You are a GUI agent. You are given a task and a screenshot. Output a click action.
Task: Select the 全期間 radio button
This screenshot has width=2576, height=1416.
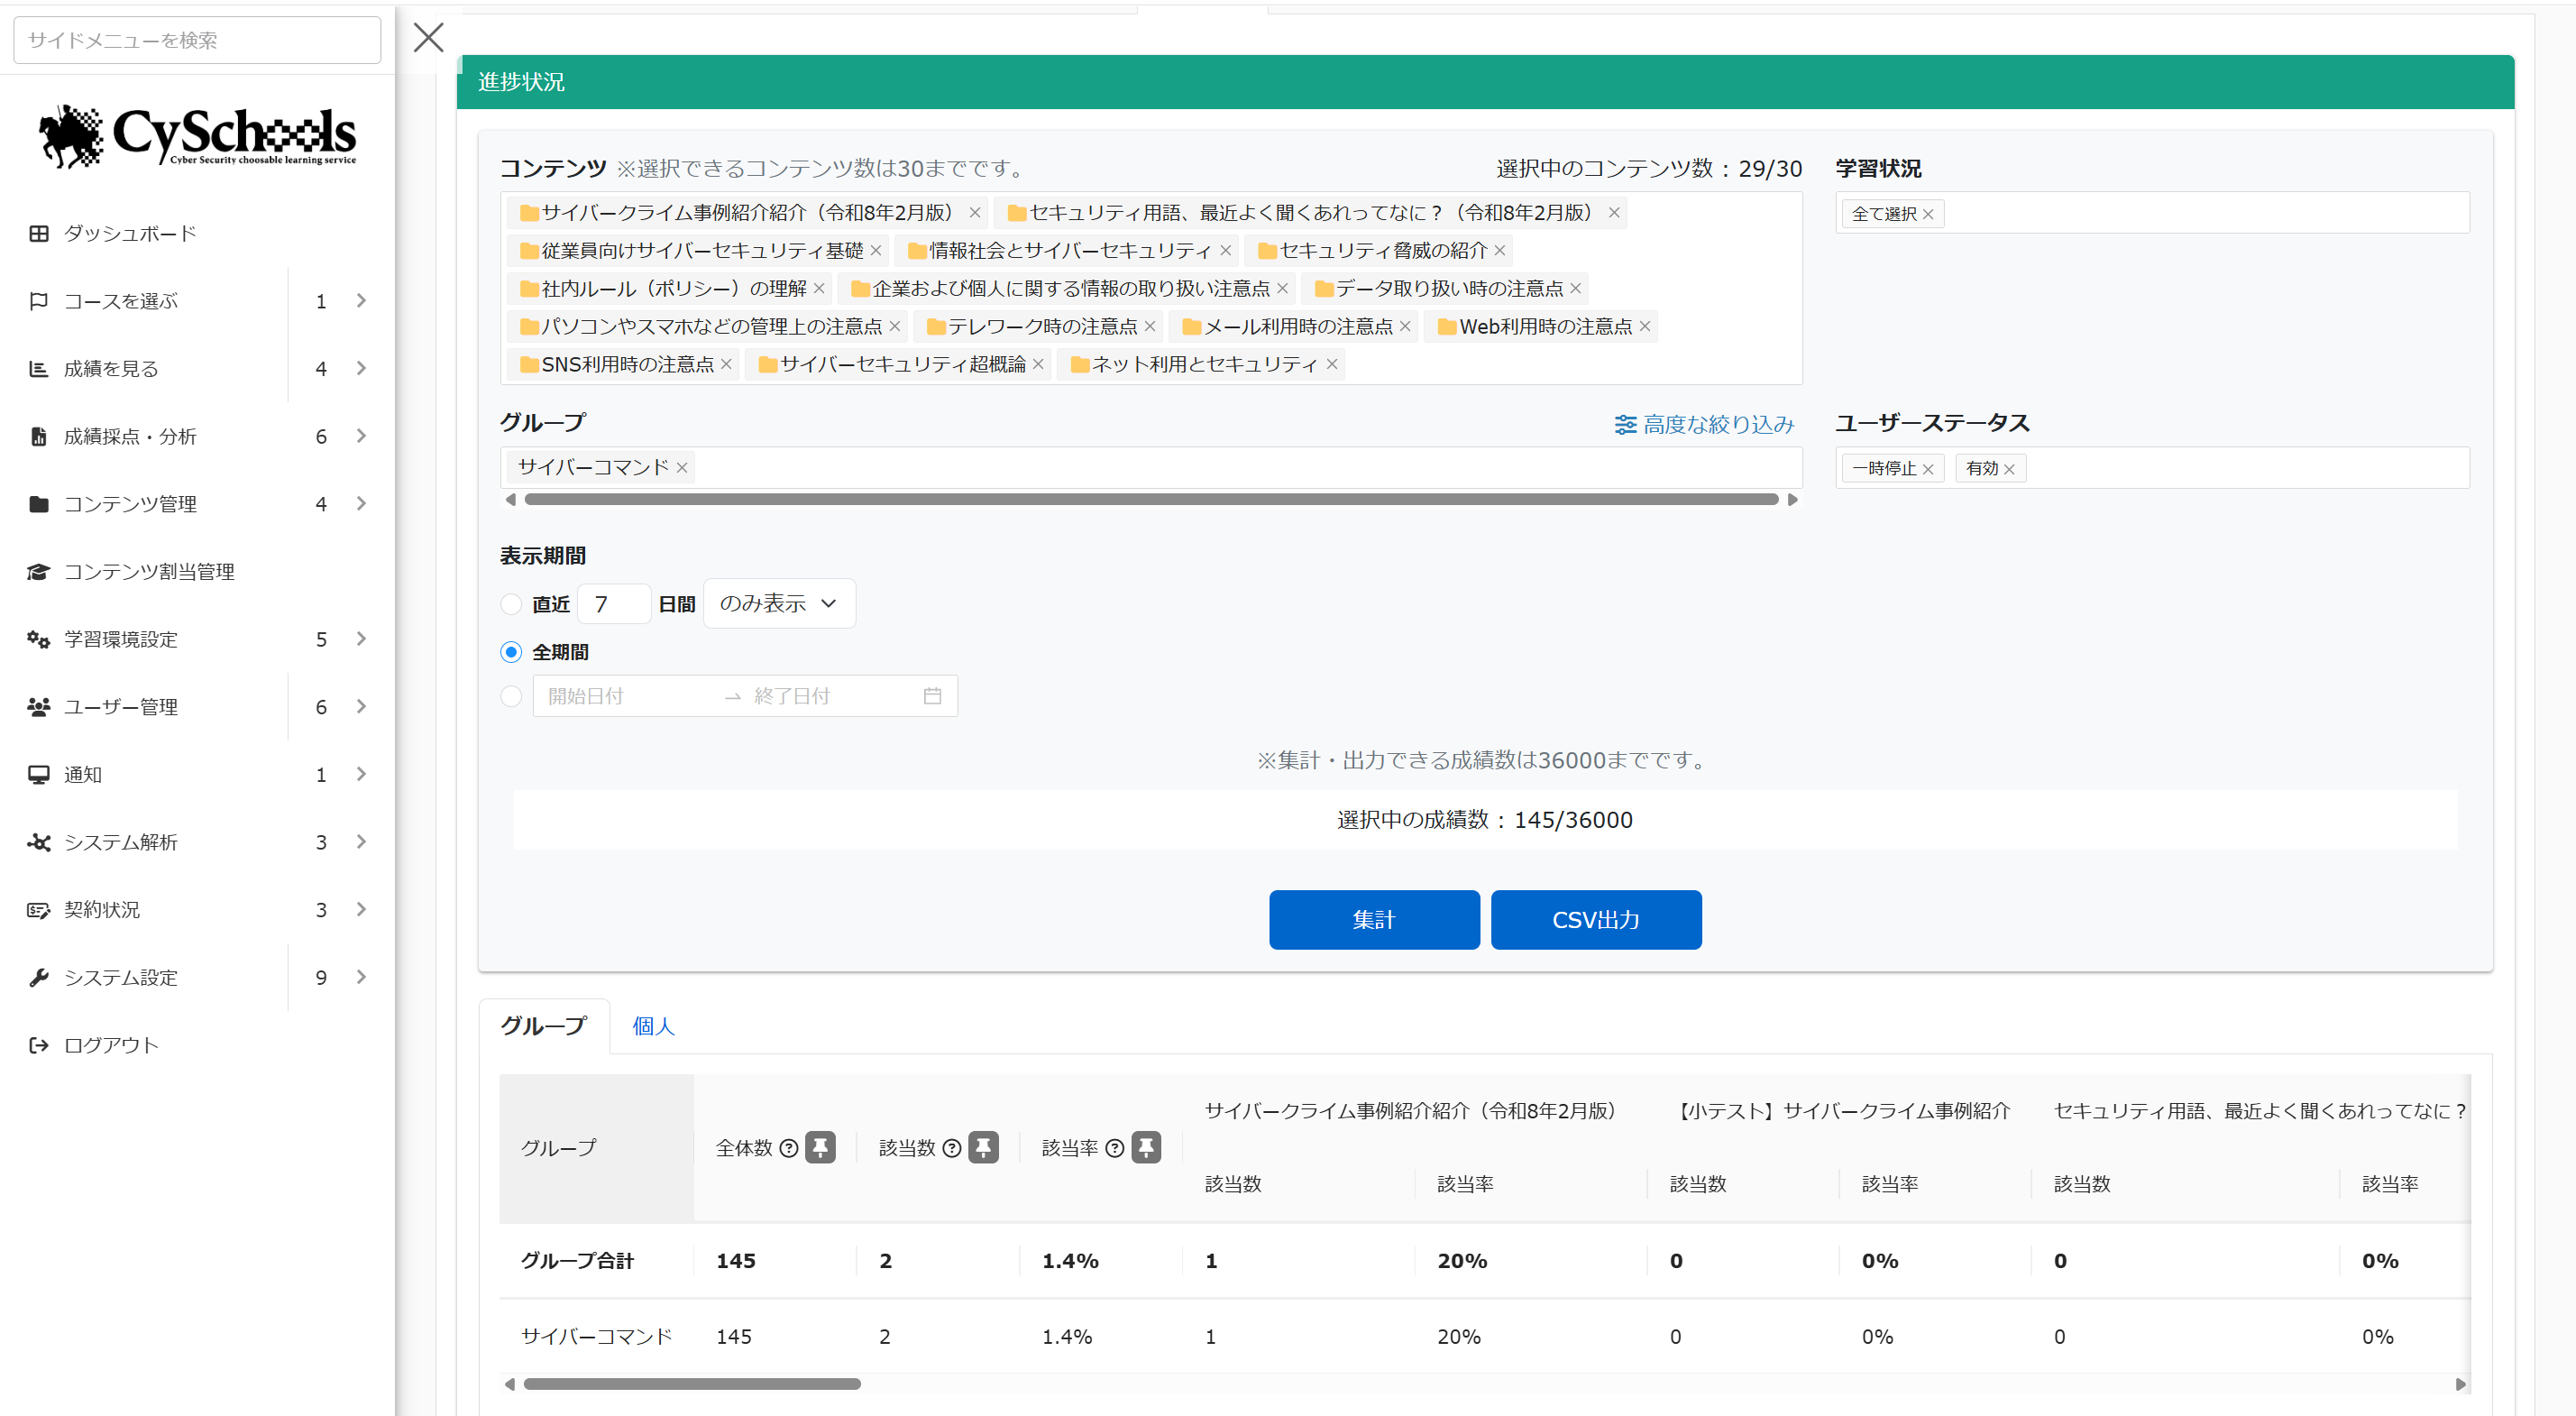(511, 652)
